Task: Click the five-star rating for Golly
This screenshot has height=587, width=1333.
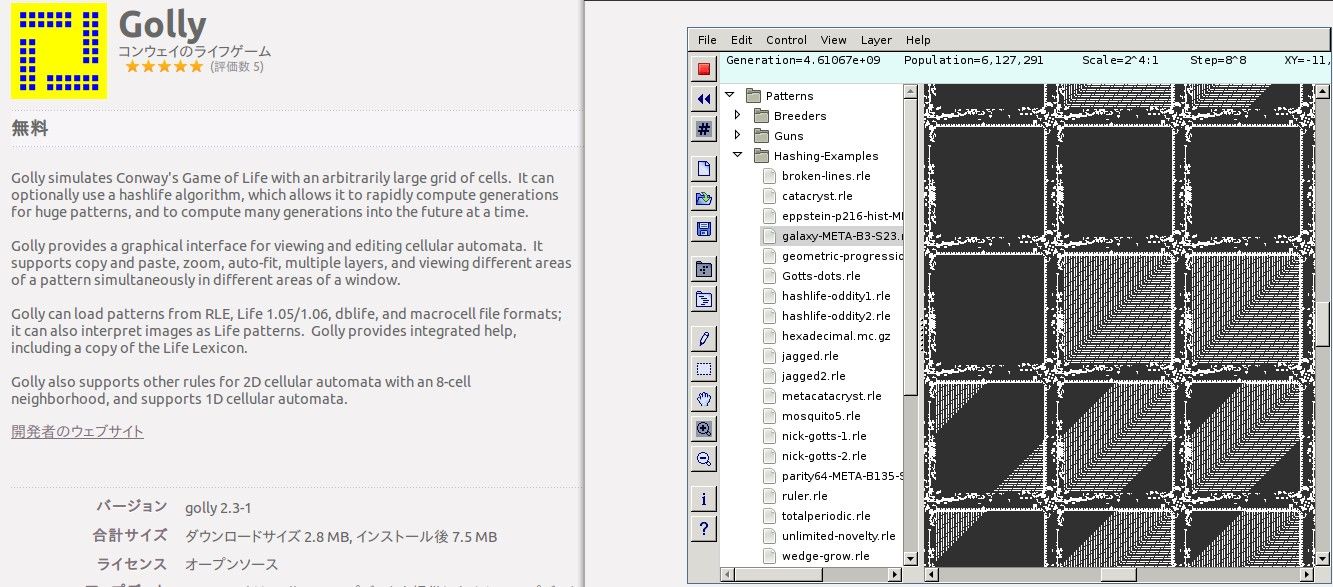Action: 163,67
